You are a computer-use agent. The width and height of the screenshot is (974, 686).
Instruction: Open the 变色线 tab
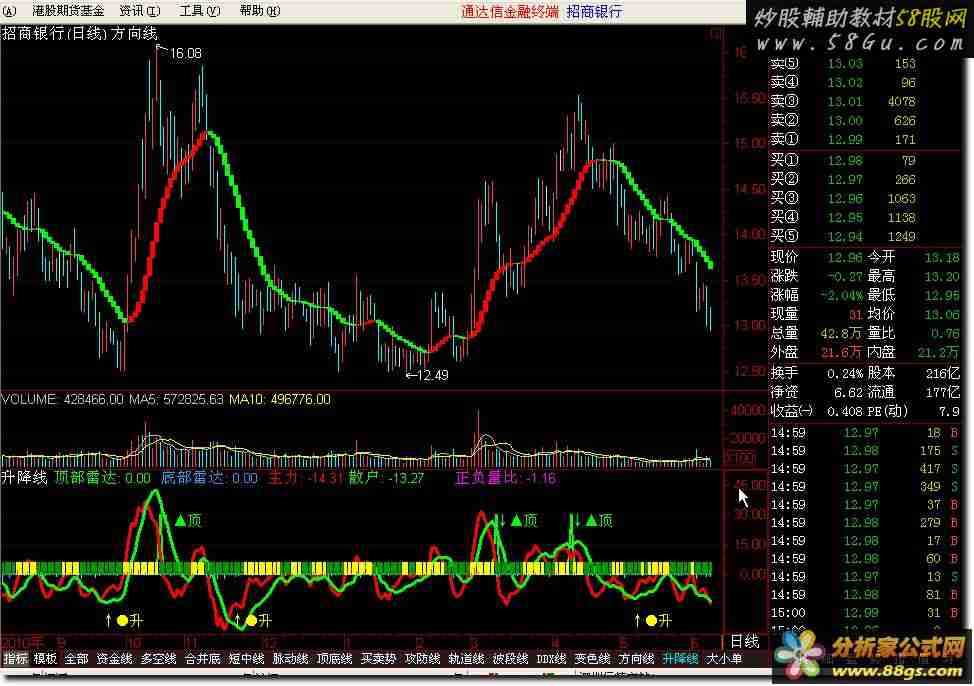(593, 658)
